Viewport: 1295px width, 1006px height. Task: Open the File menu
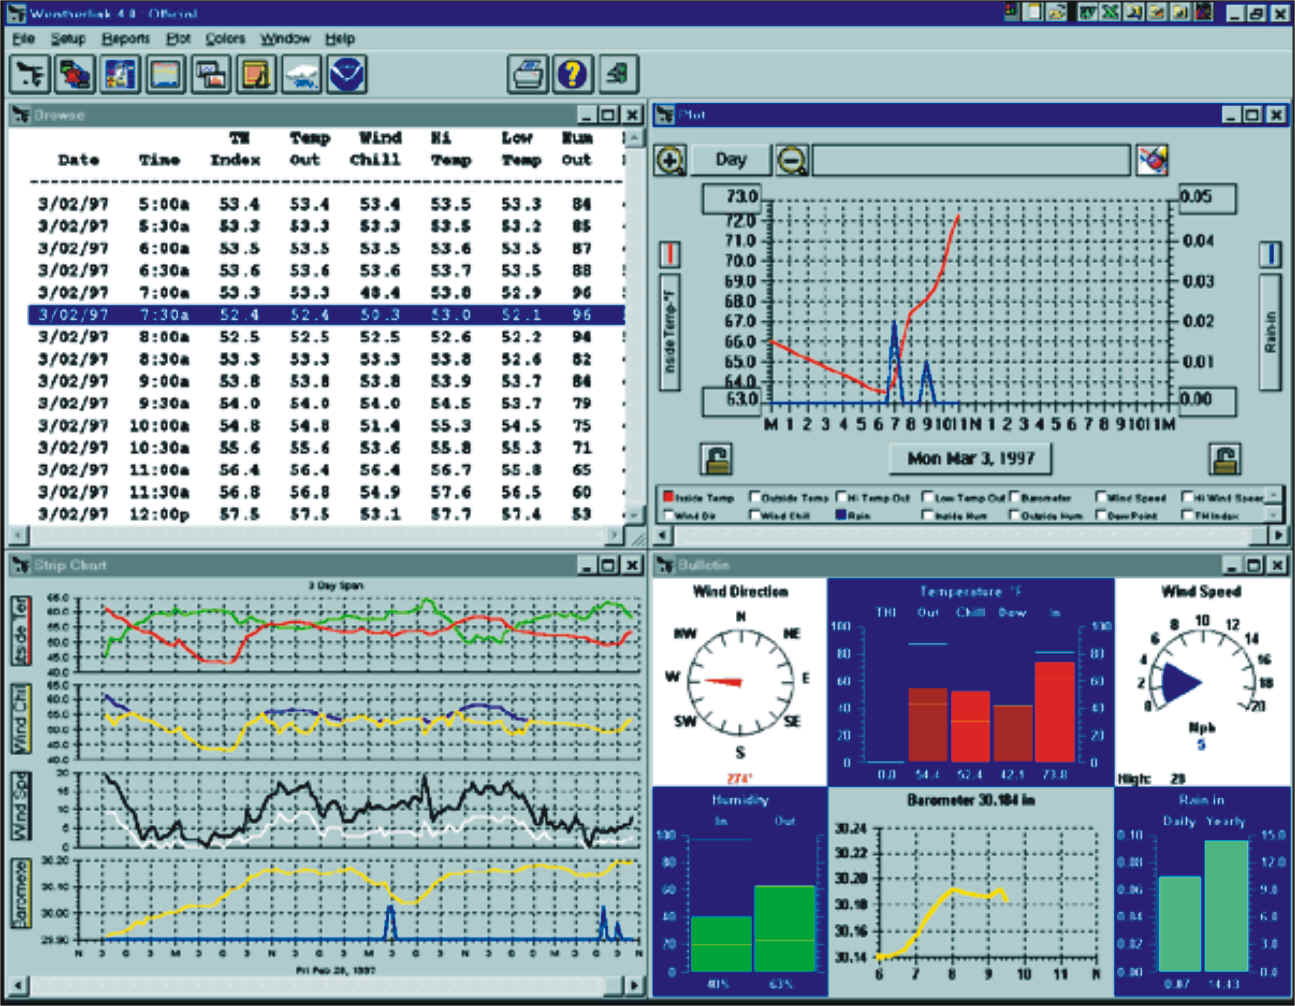tap(23, 38)
